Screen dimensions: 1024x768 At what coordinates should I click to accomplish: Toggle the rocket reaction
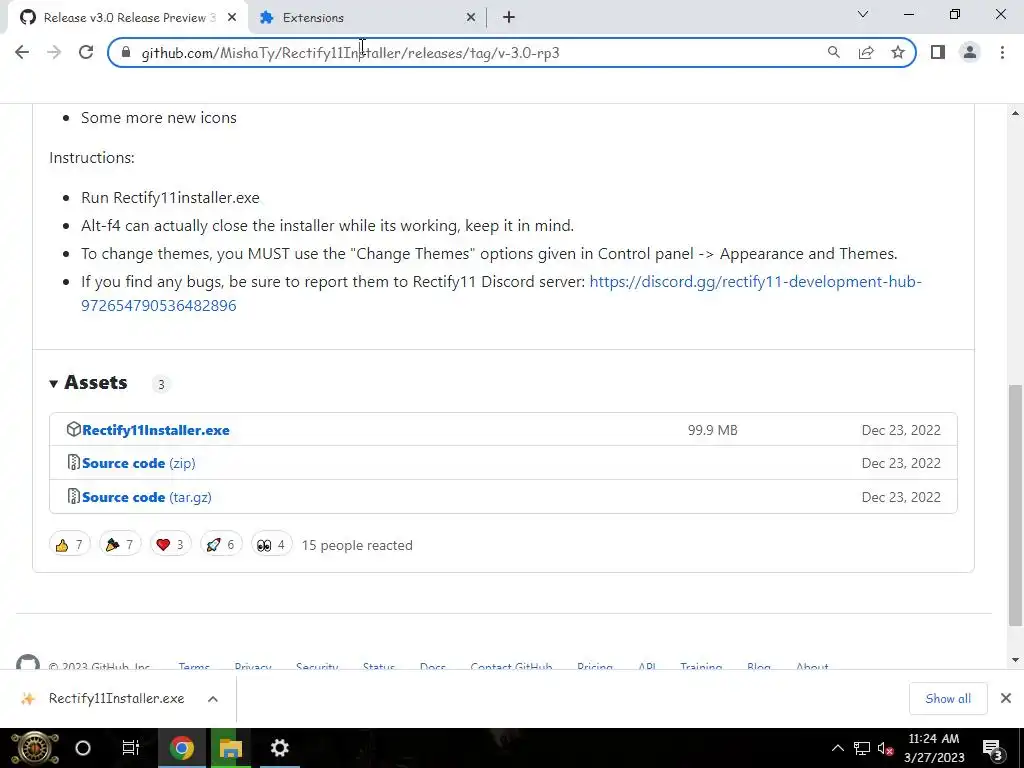(x=221, y=545)
